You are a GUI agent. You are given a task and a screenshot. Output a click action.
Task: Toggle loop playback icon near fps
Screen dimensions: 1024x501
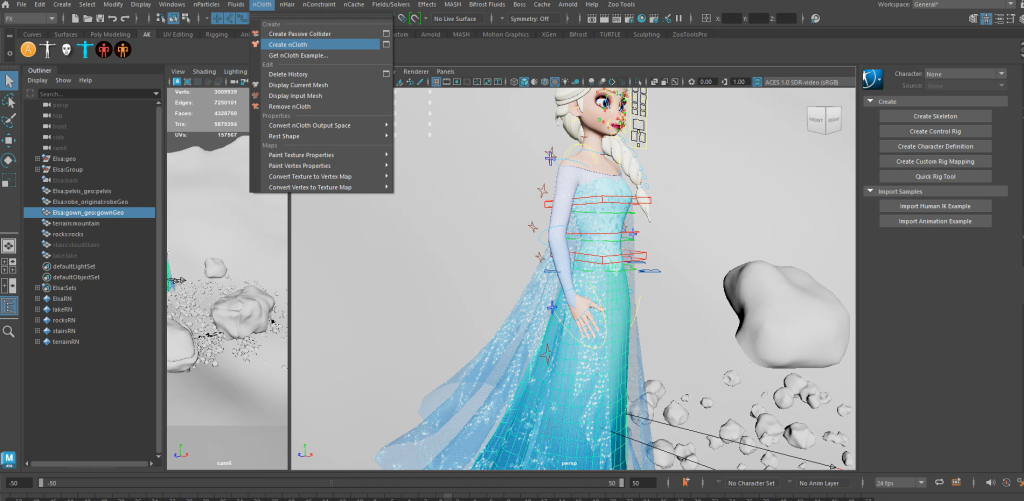(x=939, y=483)
